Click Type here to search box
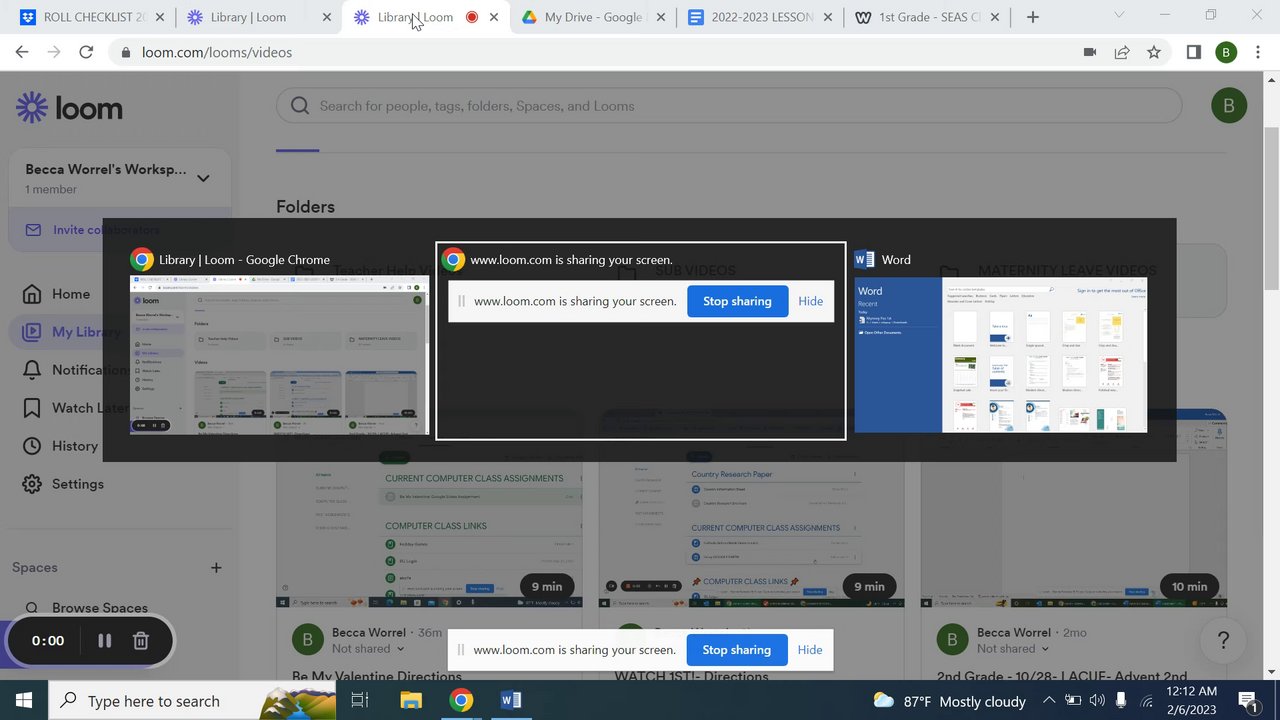 [192, 700]
